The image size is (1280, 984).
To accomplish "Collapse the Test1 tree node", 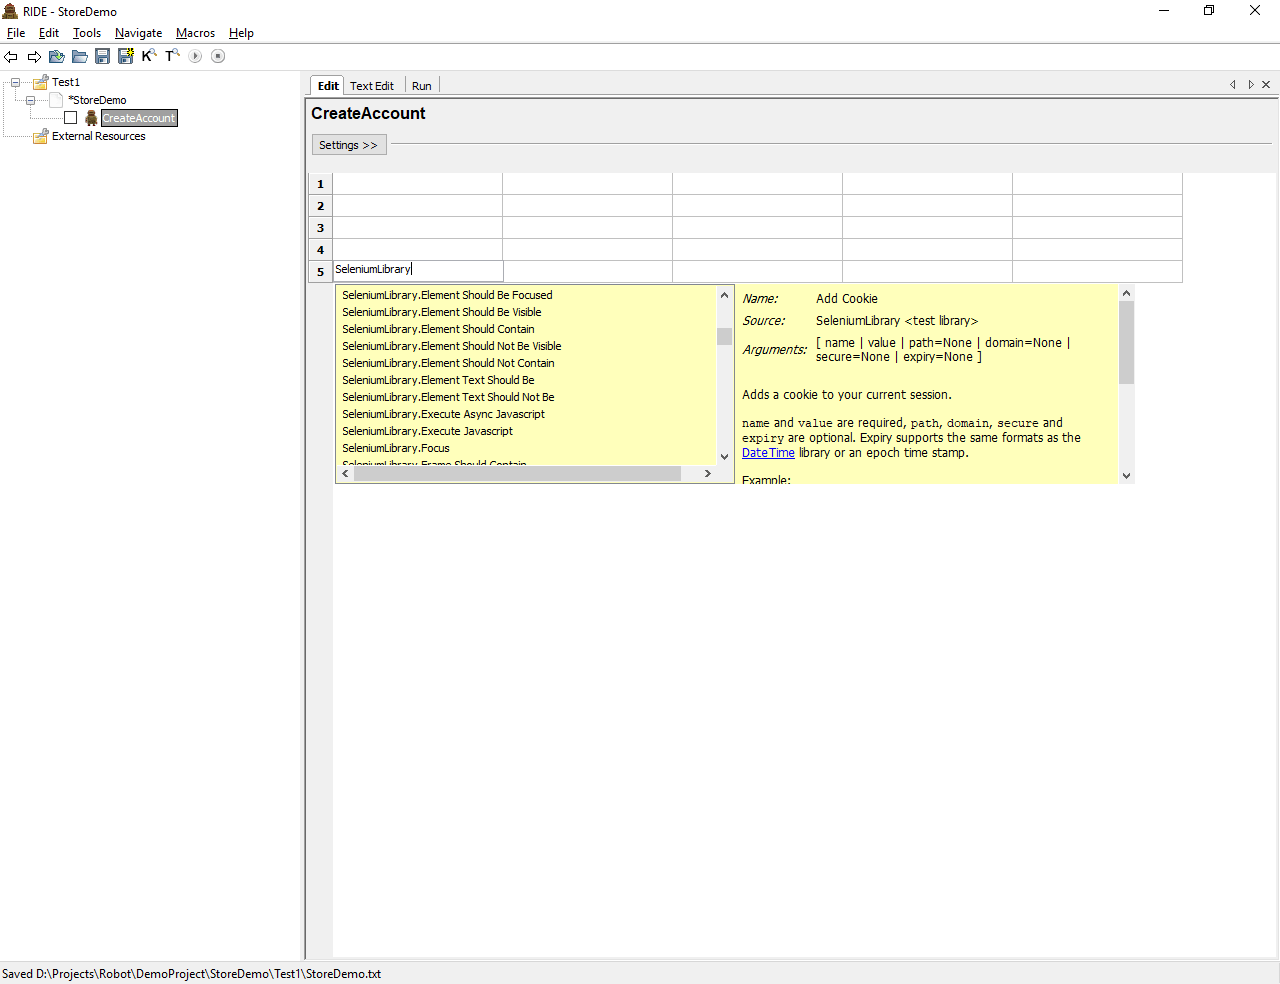I will [x=15, y=82].
